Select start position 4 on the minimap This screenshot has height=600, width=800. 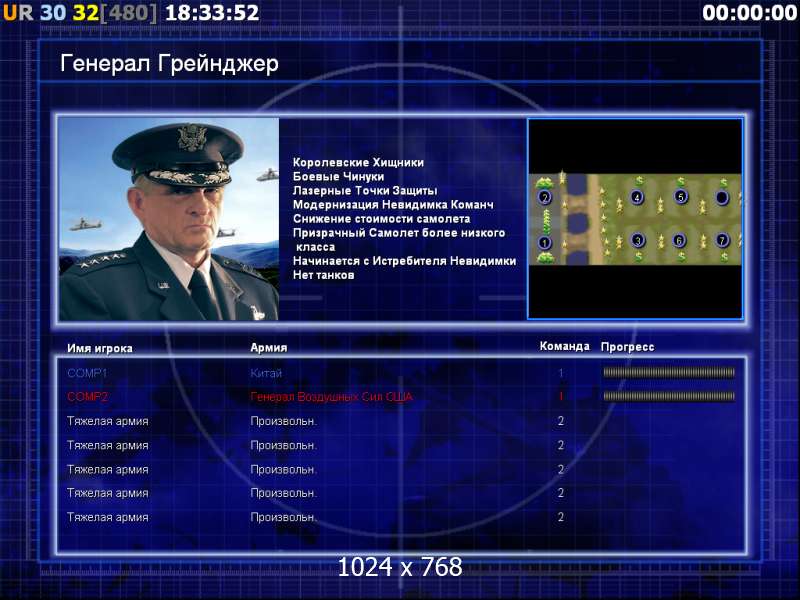[637, 197]
